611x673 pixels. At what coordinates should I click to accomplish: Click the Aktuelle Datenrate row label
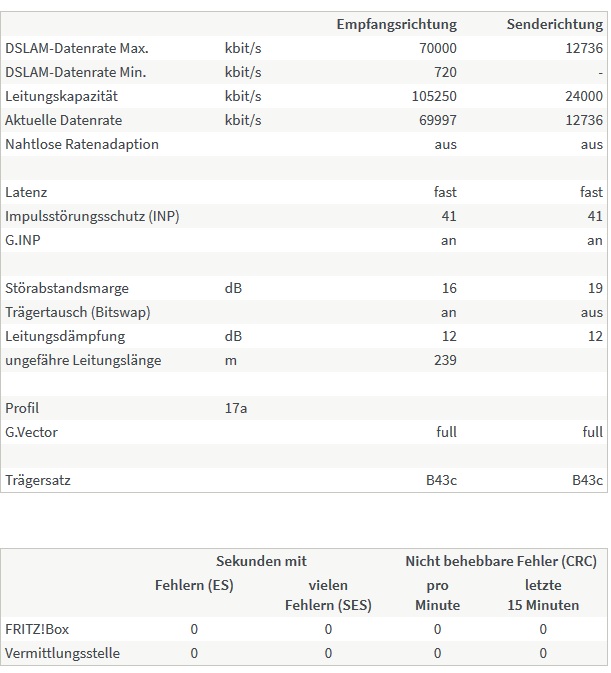tap(63, 120)
